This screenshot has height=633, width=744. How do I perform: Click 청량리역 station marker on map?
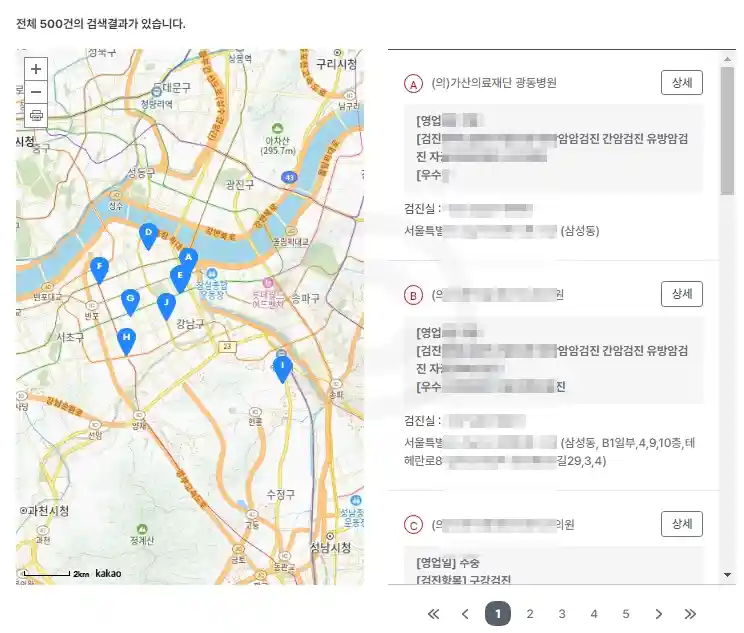point(157,91)
